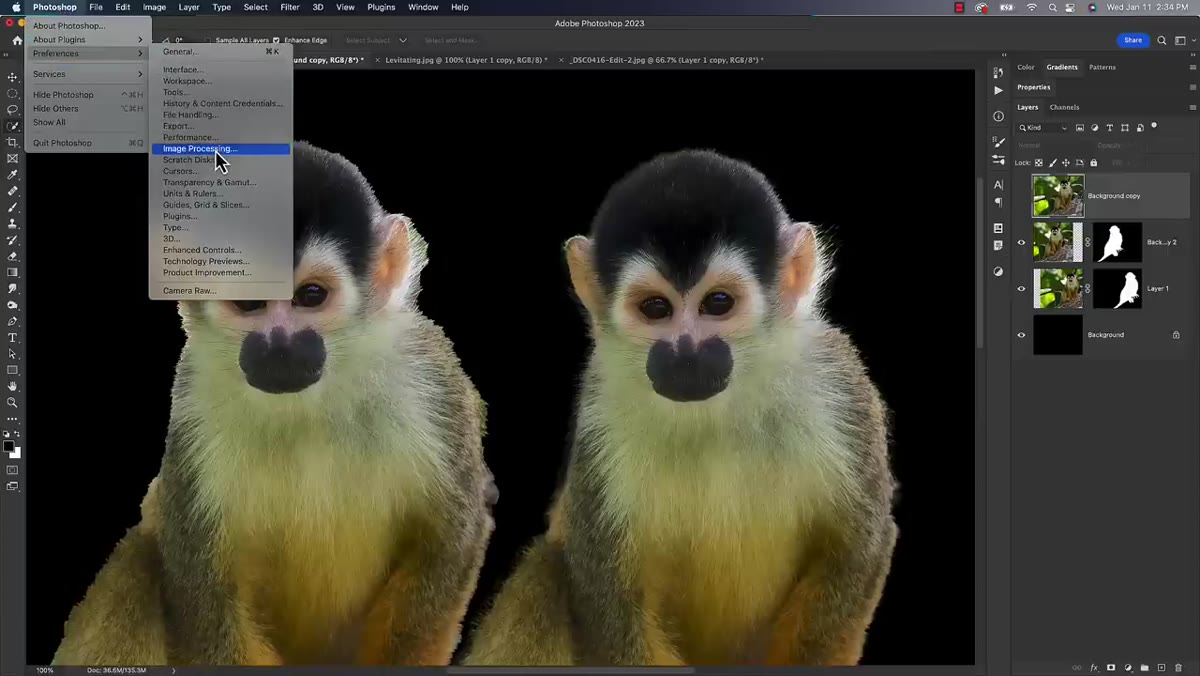The width and height of the screenshot is (1200, 676).
Task: Toggle visibility of Background copy layer
Action: pyautogui.click(x=1021, y=196)
